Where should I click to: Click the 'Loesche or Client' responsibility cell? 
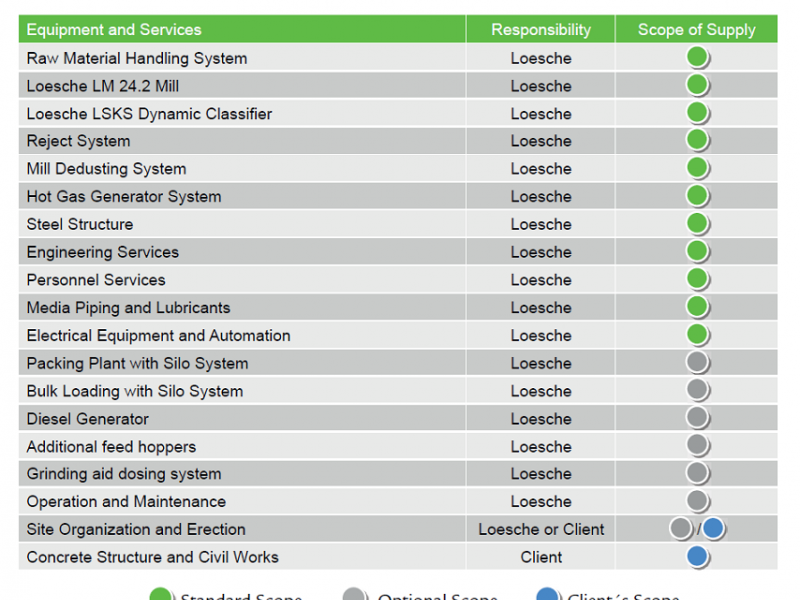[541, 529]
